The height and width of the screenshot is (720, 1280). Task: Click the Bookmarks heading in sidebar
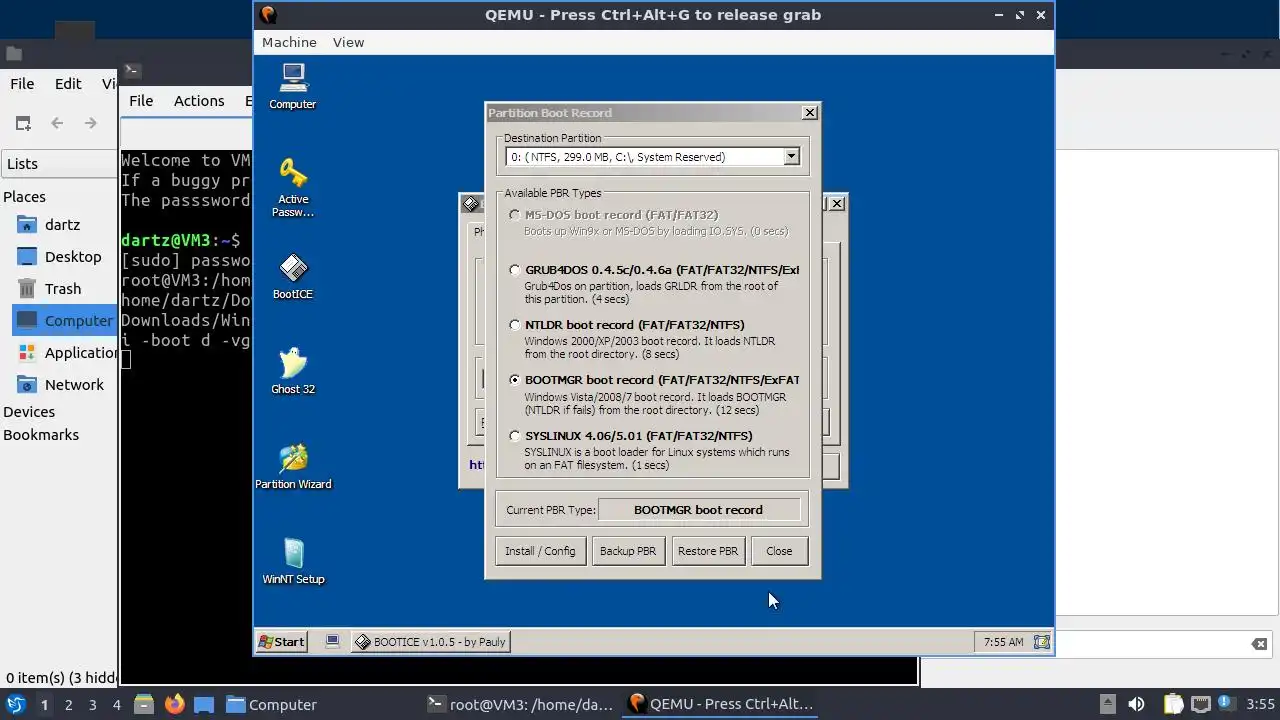coord(41,435)
